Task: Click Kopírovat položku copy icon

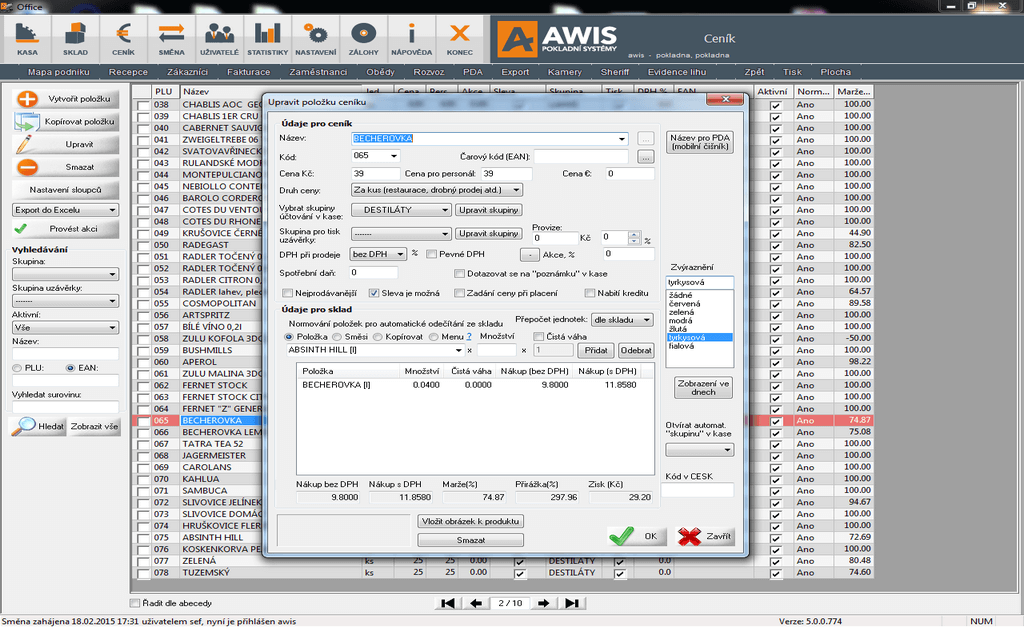Action: tap(27, 122)
